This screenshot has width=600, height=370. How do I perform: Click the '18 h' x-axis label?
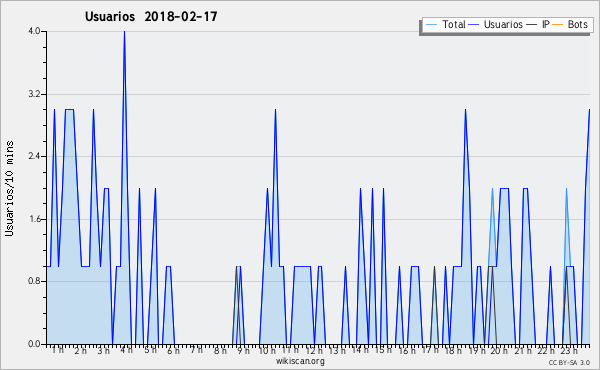tap(453, 350)
